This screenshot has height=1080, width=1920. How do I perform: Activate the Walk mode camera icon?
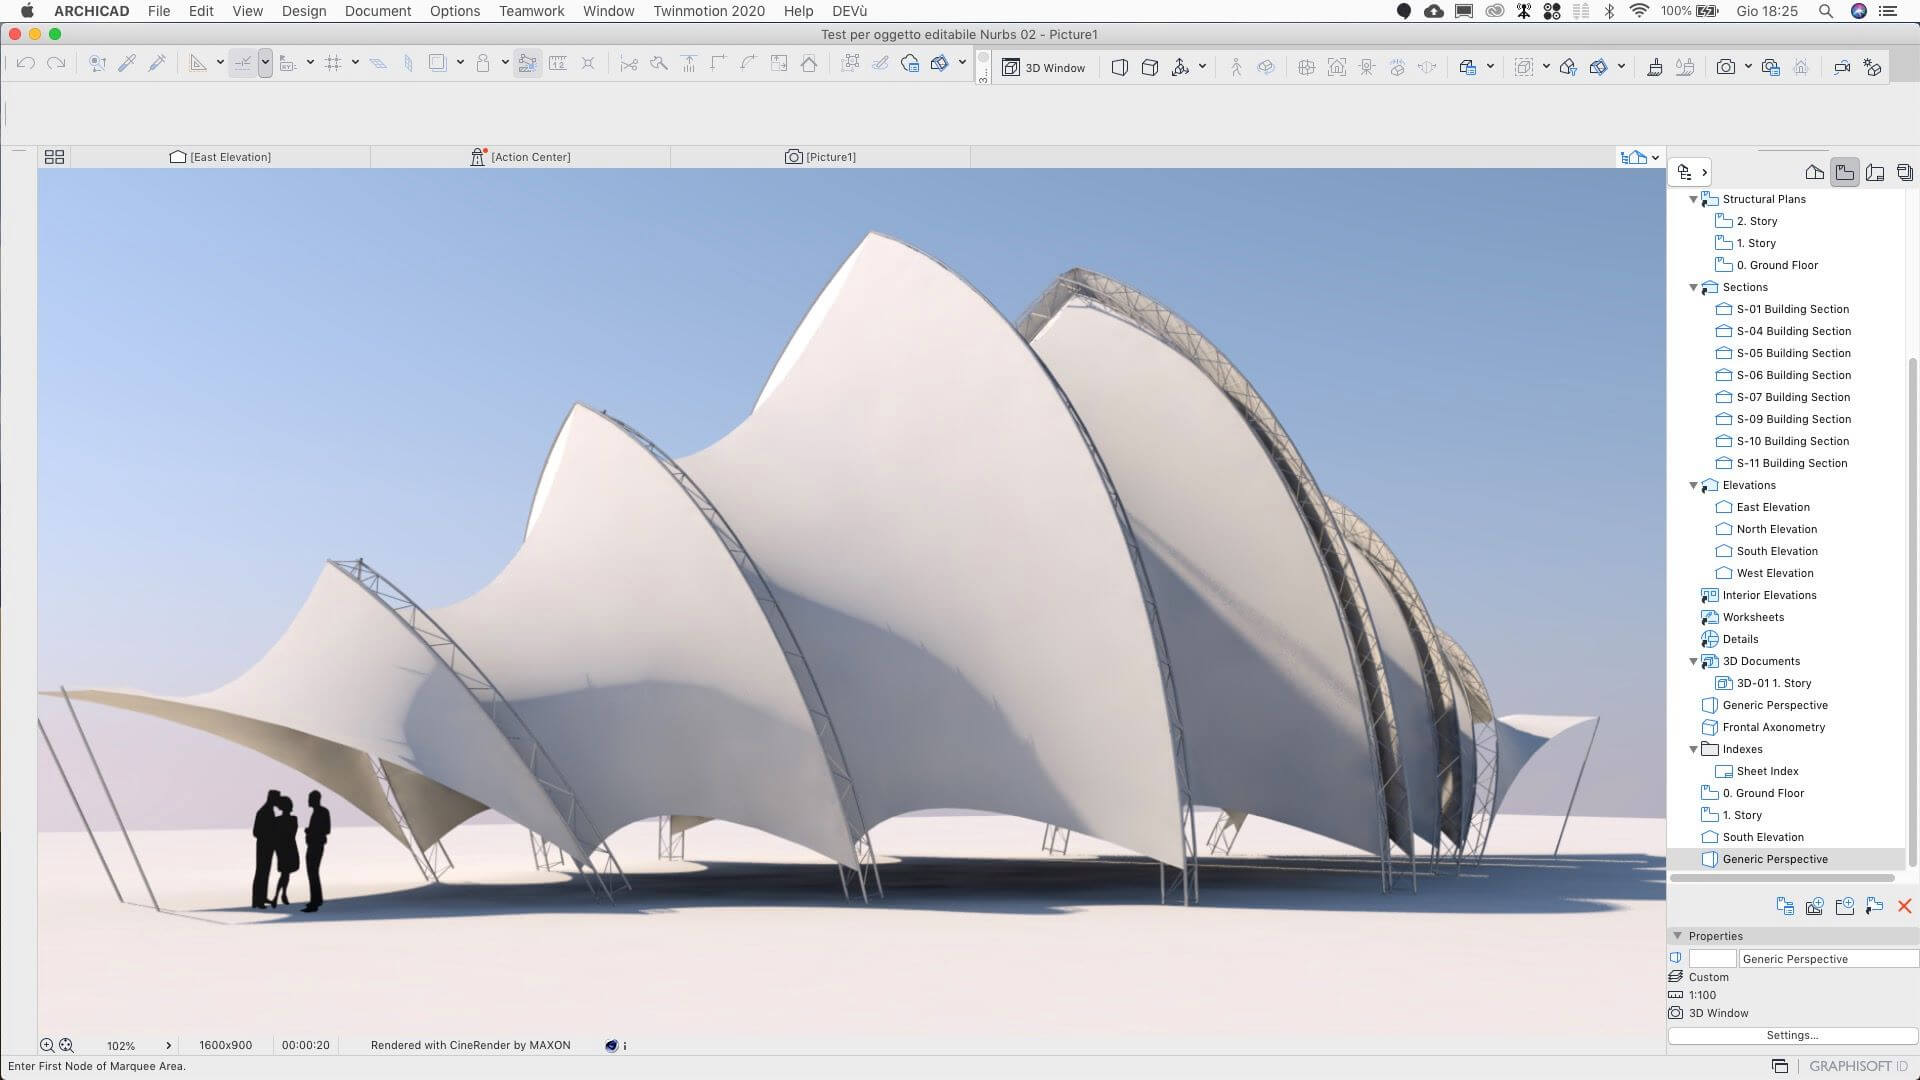pyautogui.click(x=1236, y=66)
